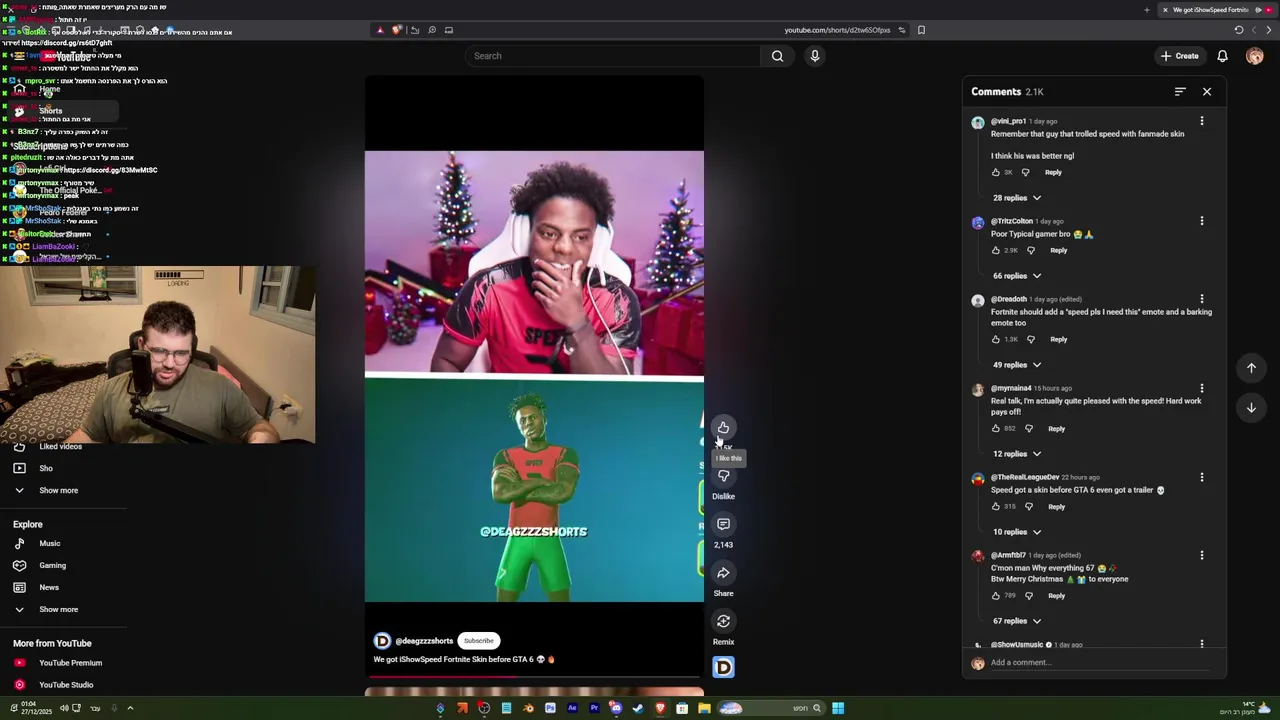
Task: Expand 67 replies under @Armftbl7 comment
Action: click(1017, 621)
